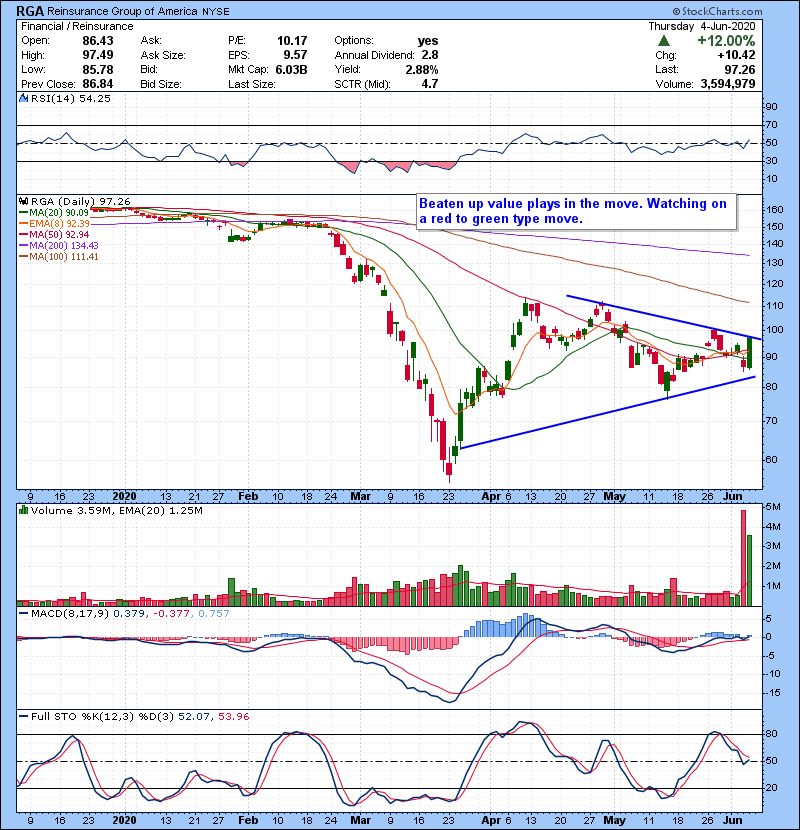800x830 pixels.
Task: Select the EPS value 9.57
Action: (x=295, y=55)
